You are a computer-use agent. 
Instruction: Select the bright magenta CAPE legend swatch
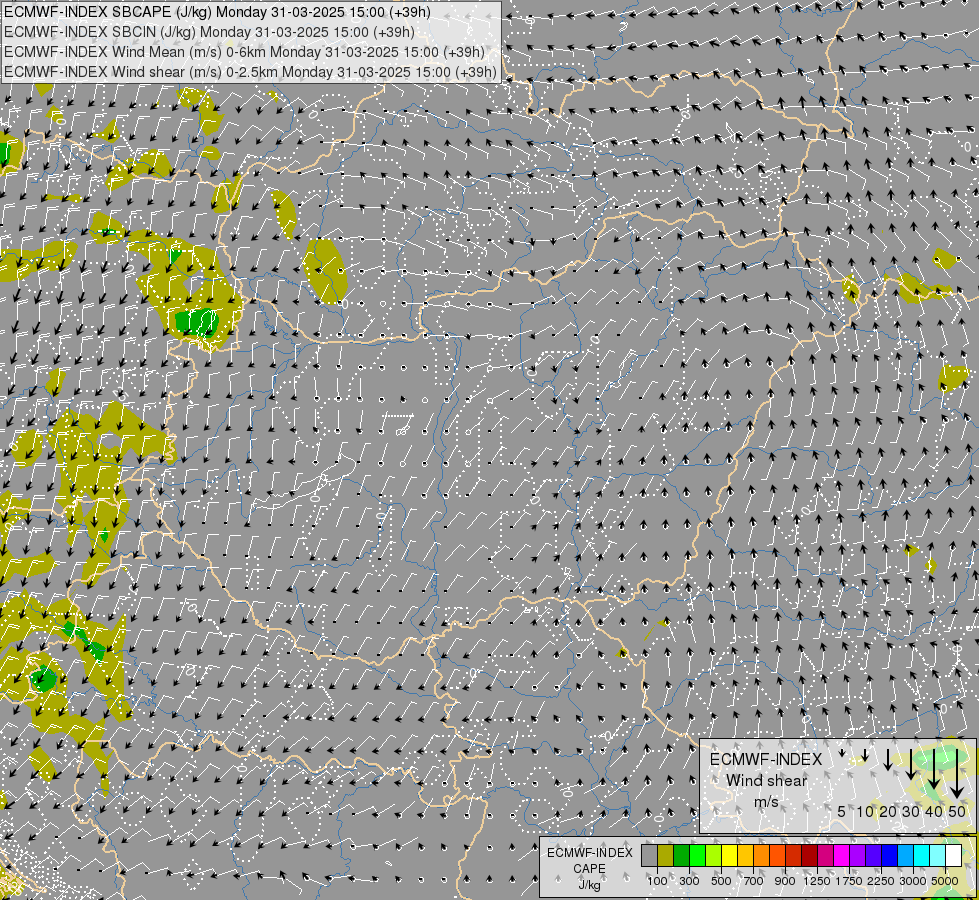click(x=841, y=855)
